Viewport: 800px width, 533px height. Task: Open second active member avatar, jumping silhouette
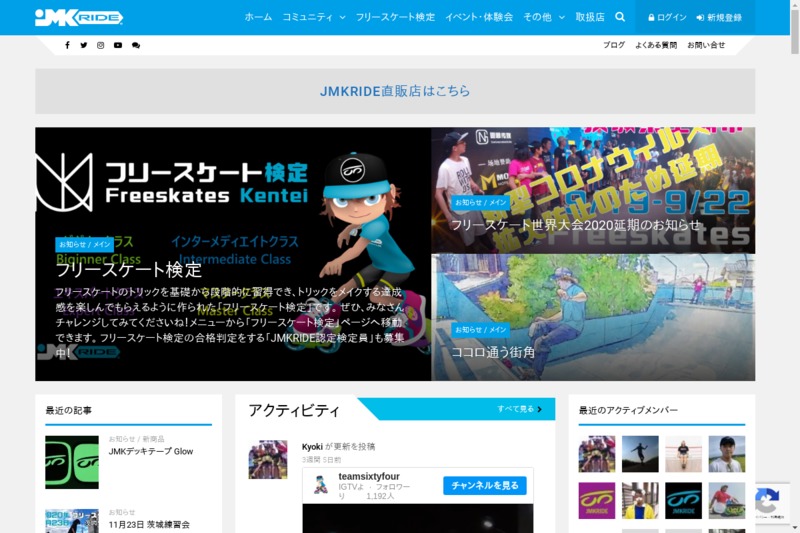point(640,454)
